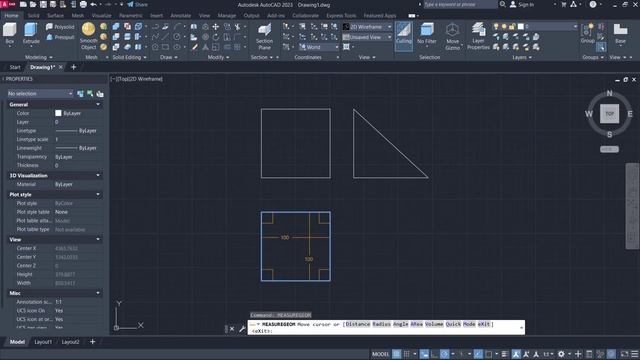Click the ByLayer color swatch property
Image resolution: width=640 pixels, height=360 pixels.
[x=58, y=113]
